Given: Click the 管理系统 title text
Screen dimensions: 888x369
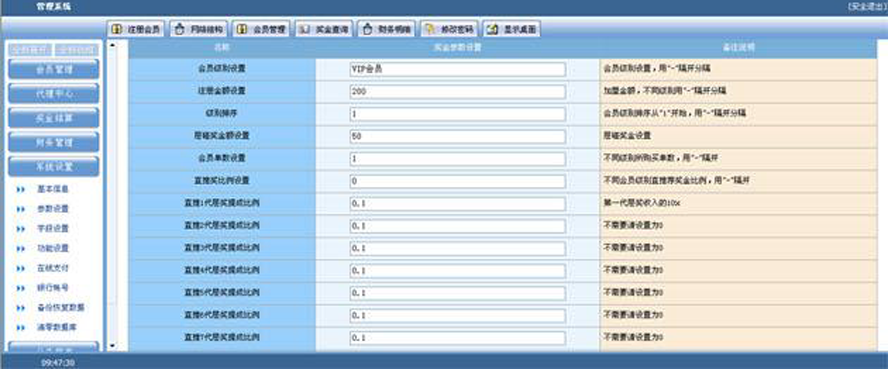Looking at the screenshot, I should [54, 7].
